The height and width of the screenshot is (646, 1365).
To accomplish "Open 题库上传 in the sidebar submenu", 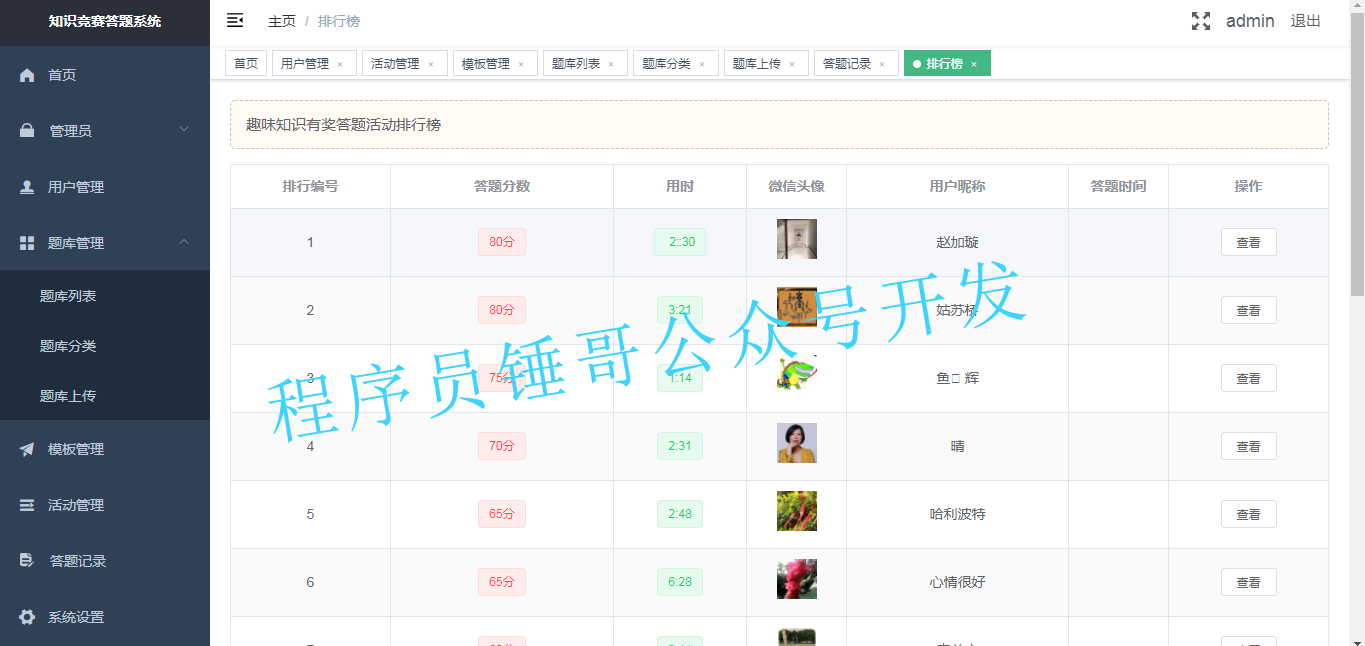I will point(105,396).
